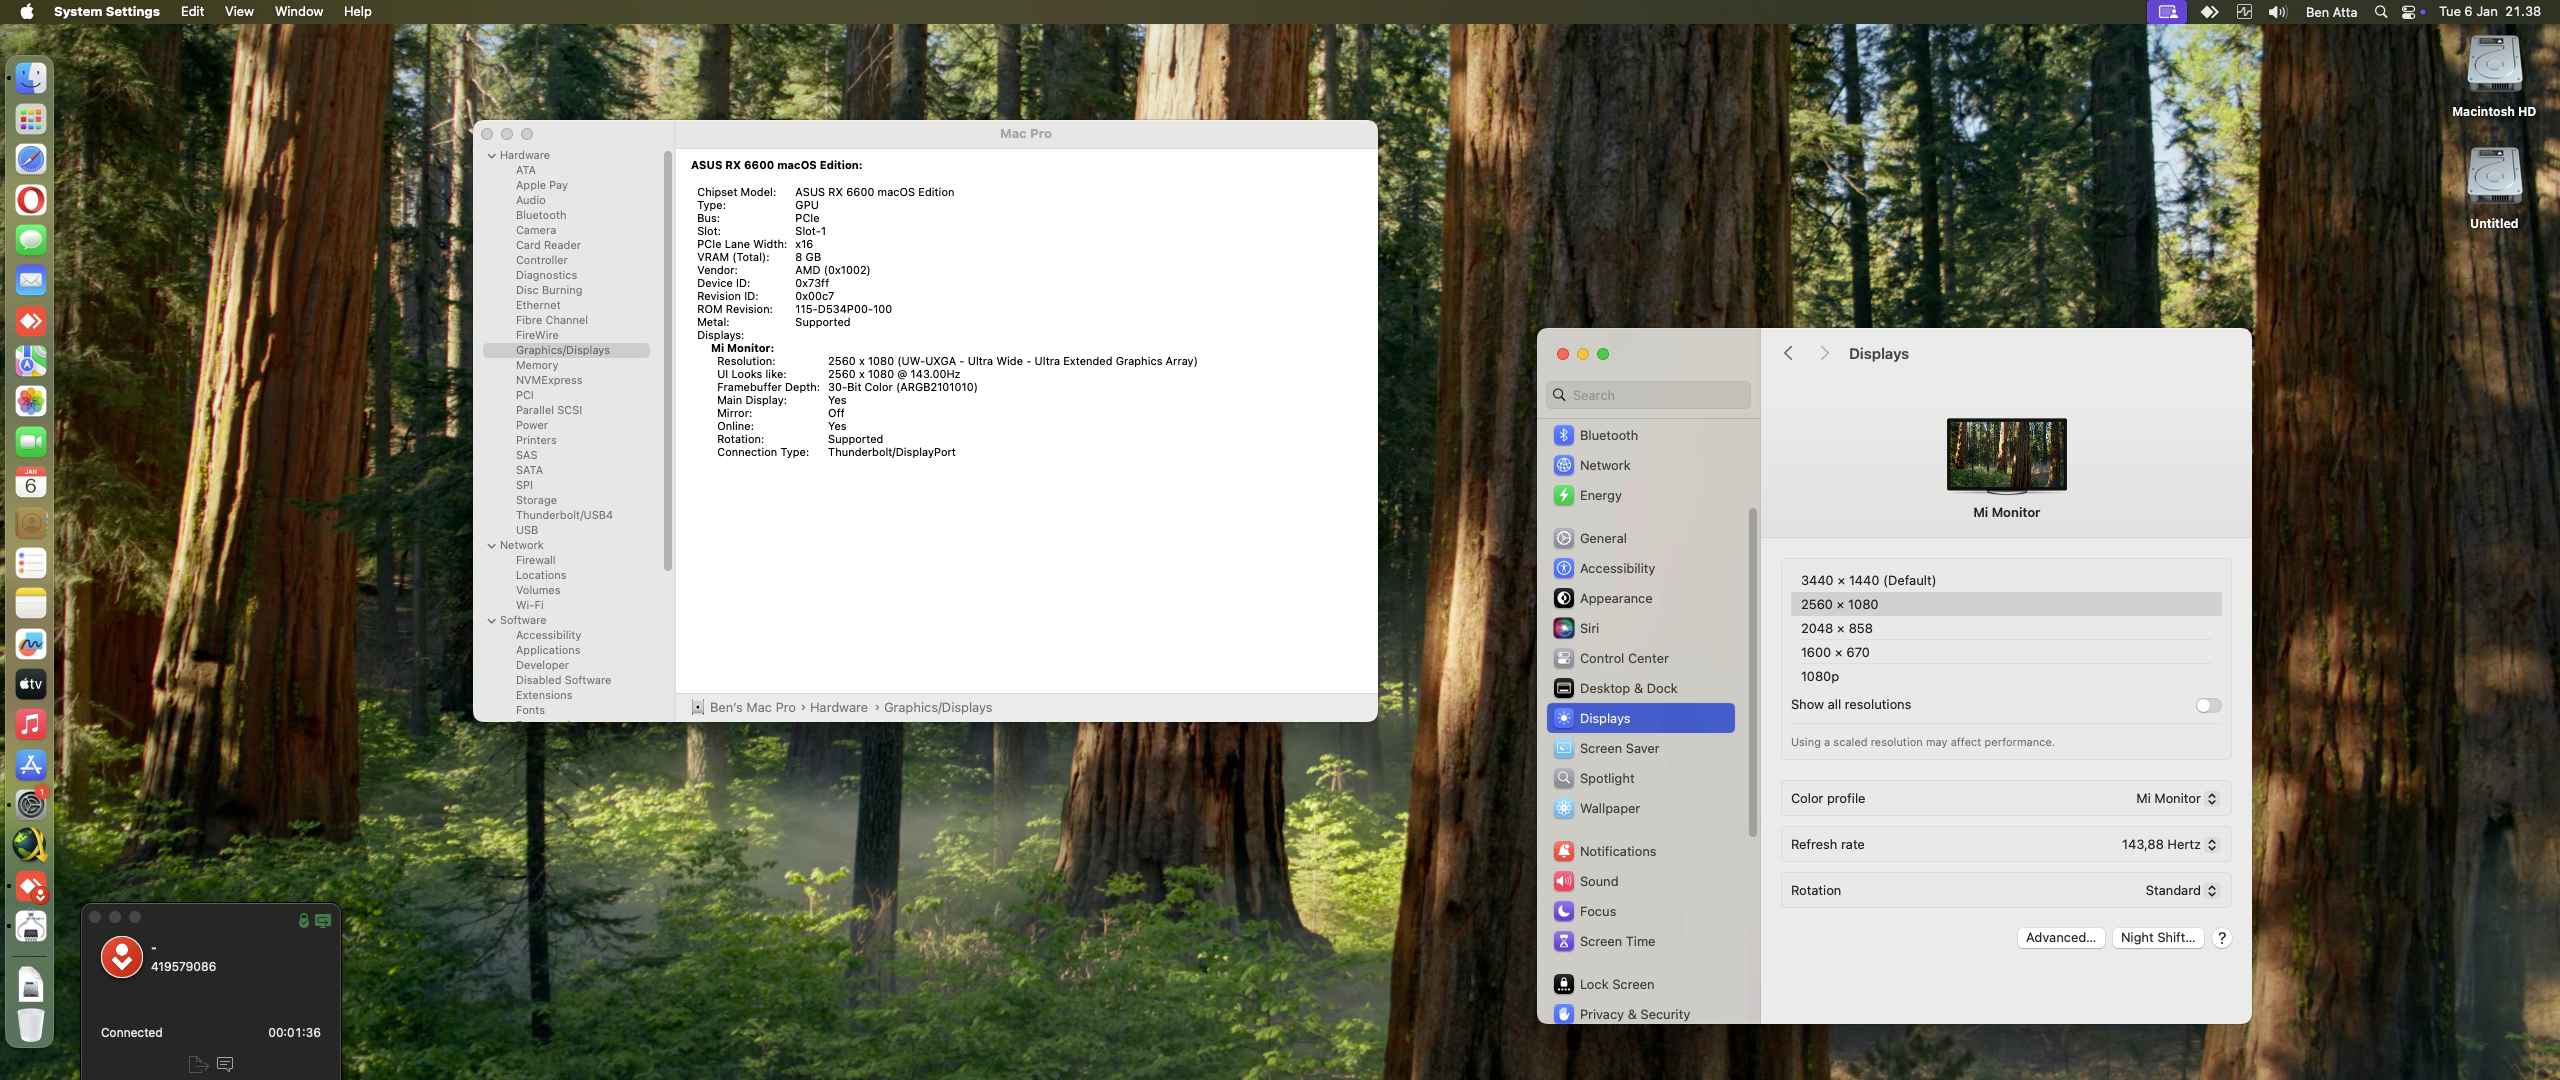2560x1080 pixels.
Task: Open the chat icon in AnyDesk window
Action: pos(225,1064)
